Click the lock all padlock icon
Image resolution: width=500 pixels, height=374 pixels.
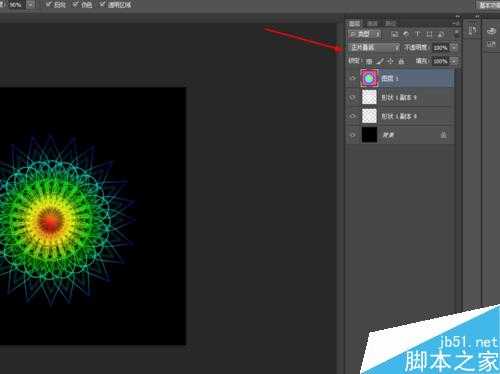401,61
